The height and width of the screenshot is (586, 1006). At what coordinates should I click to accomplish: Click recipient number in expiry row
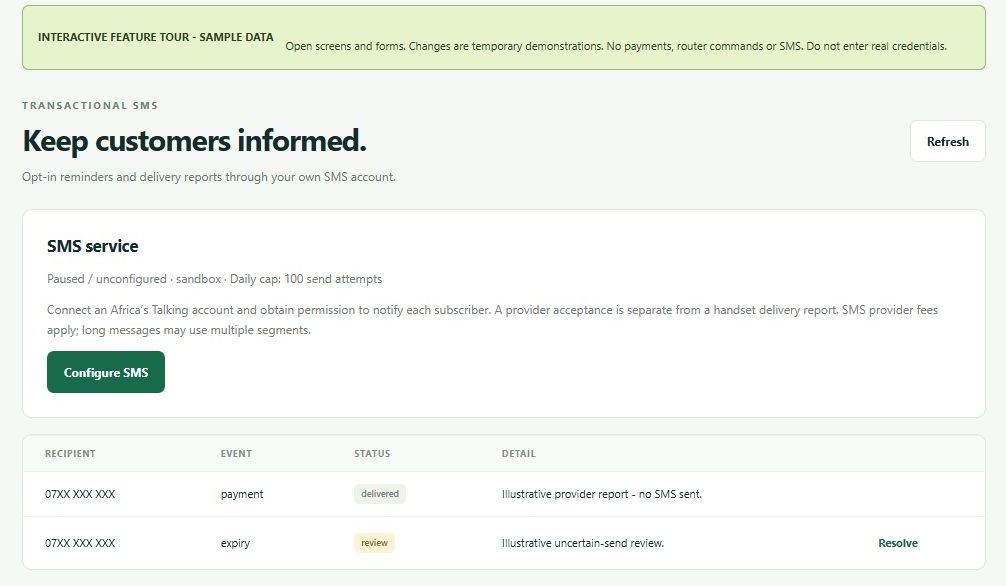coord(80,543)
